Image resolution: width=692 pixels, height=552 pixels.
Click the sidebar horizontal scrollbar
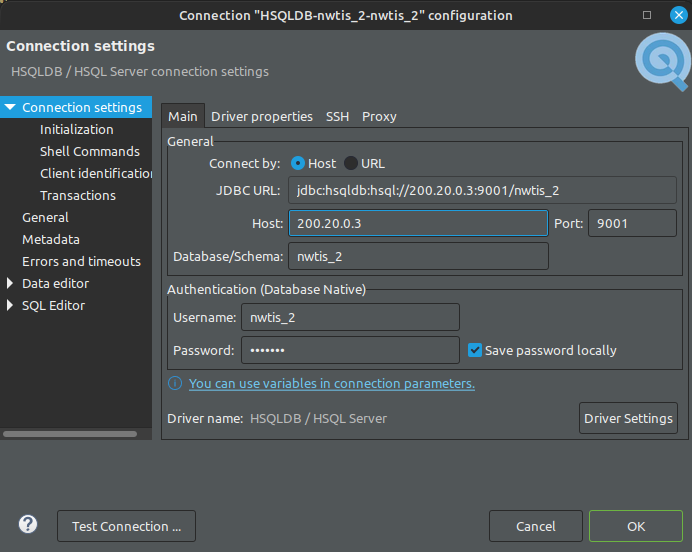coord(70,434)
